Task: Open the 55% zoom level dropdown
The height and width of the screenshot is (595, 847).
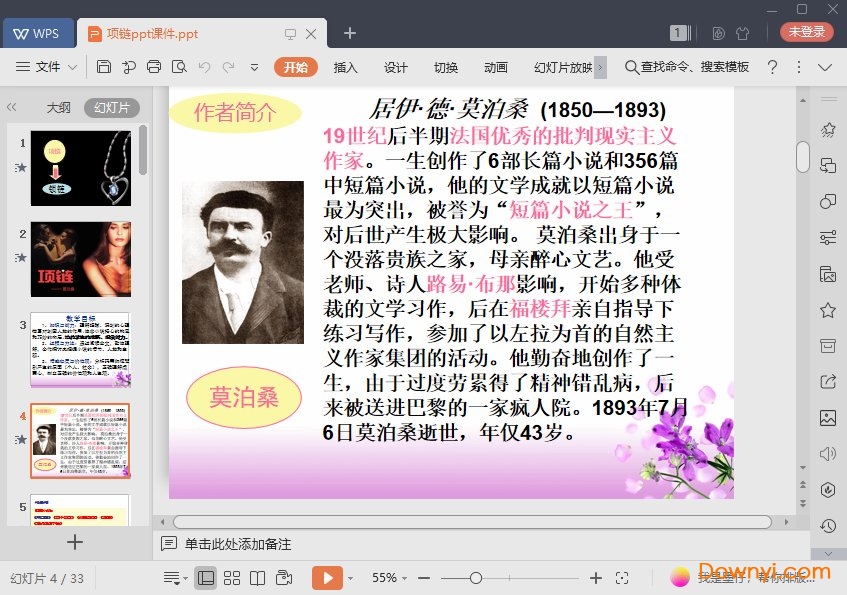Action: point(390,578)
